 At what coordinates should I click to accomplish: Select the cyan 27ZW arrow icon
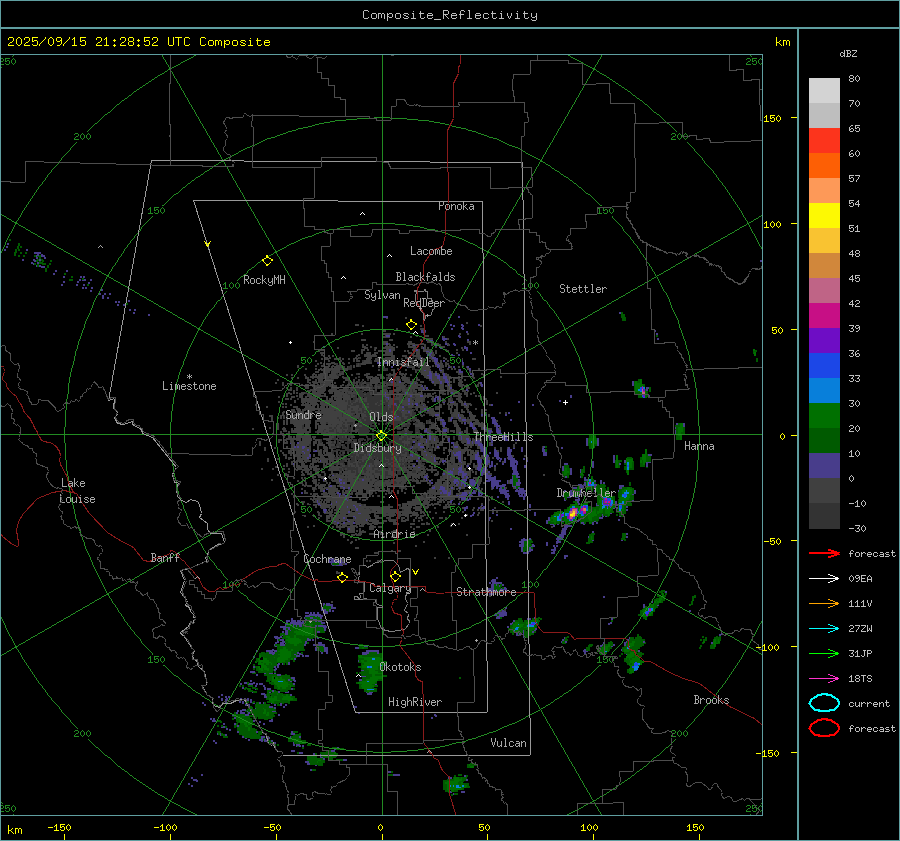click(x=824, y=629)
